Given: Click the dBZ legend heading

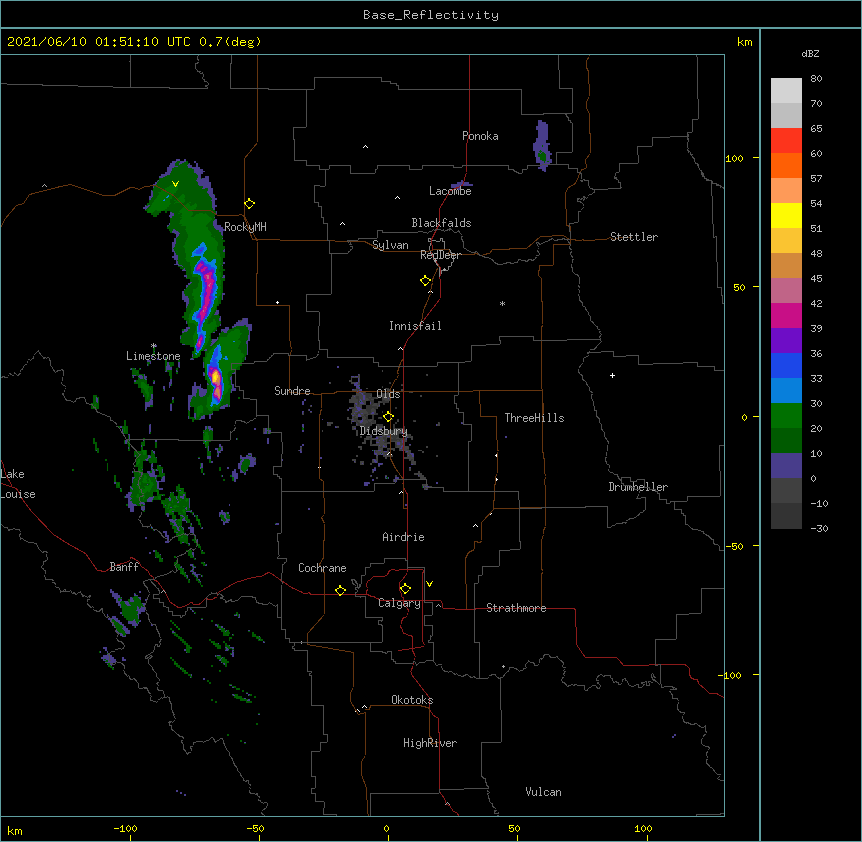Looking at the screenshot, I should 810,53.
